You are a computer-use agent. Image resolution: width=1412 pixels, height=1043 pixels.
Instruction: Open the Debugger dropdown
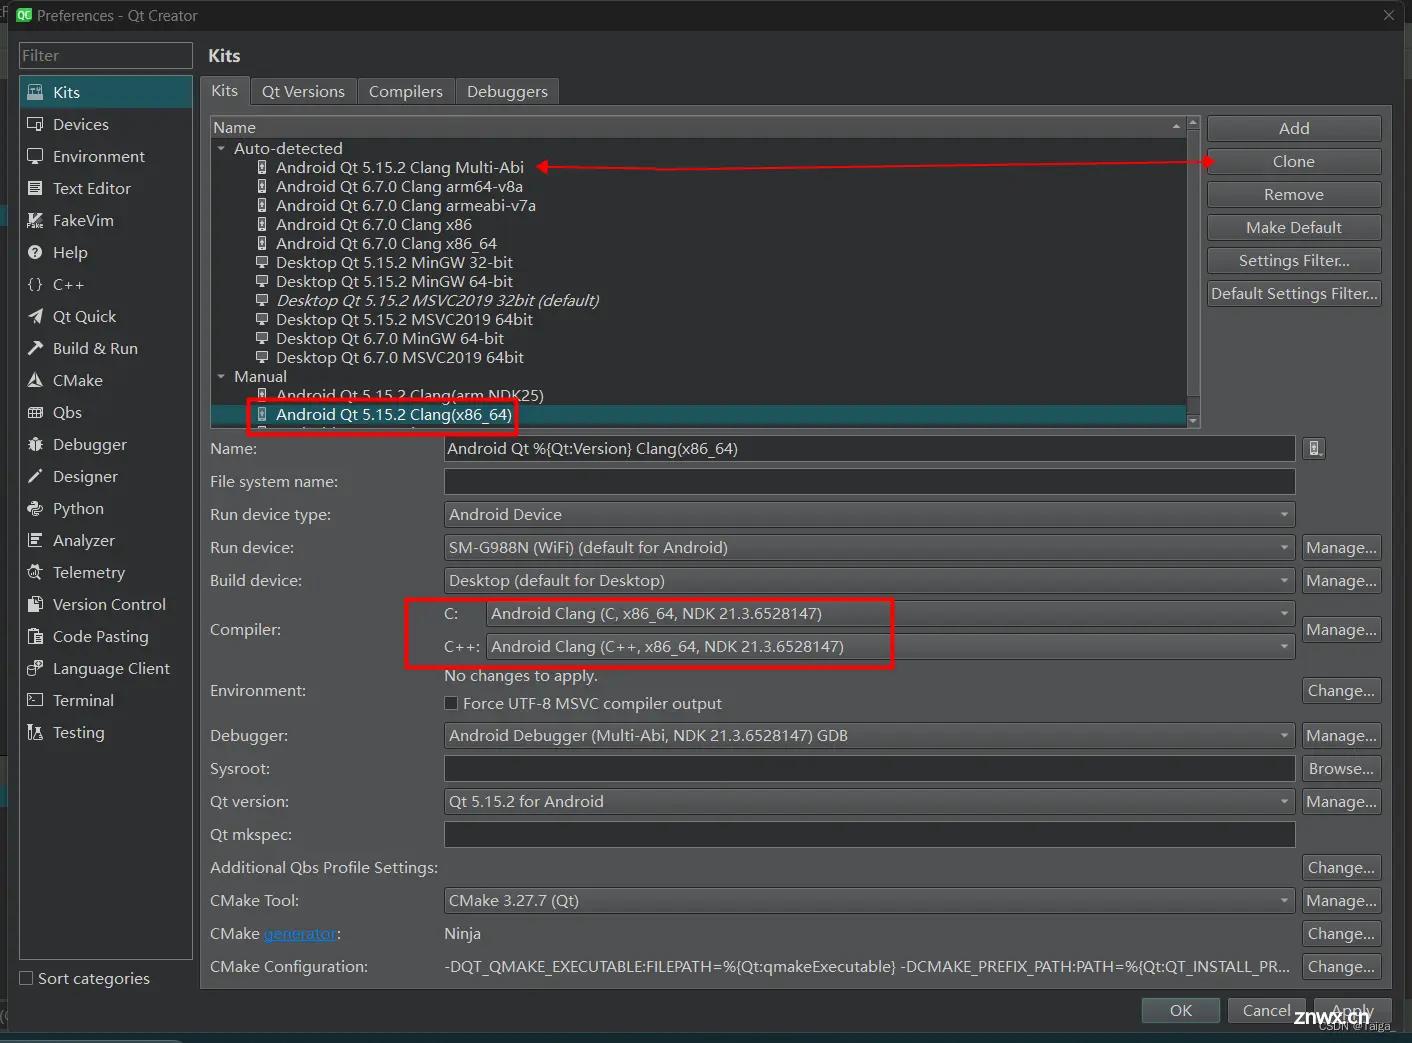click(869, 735)
